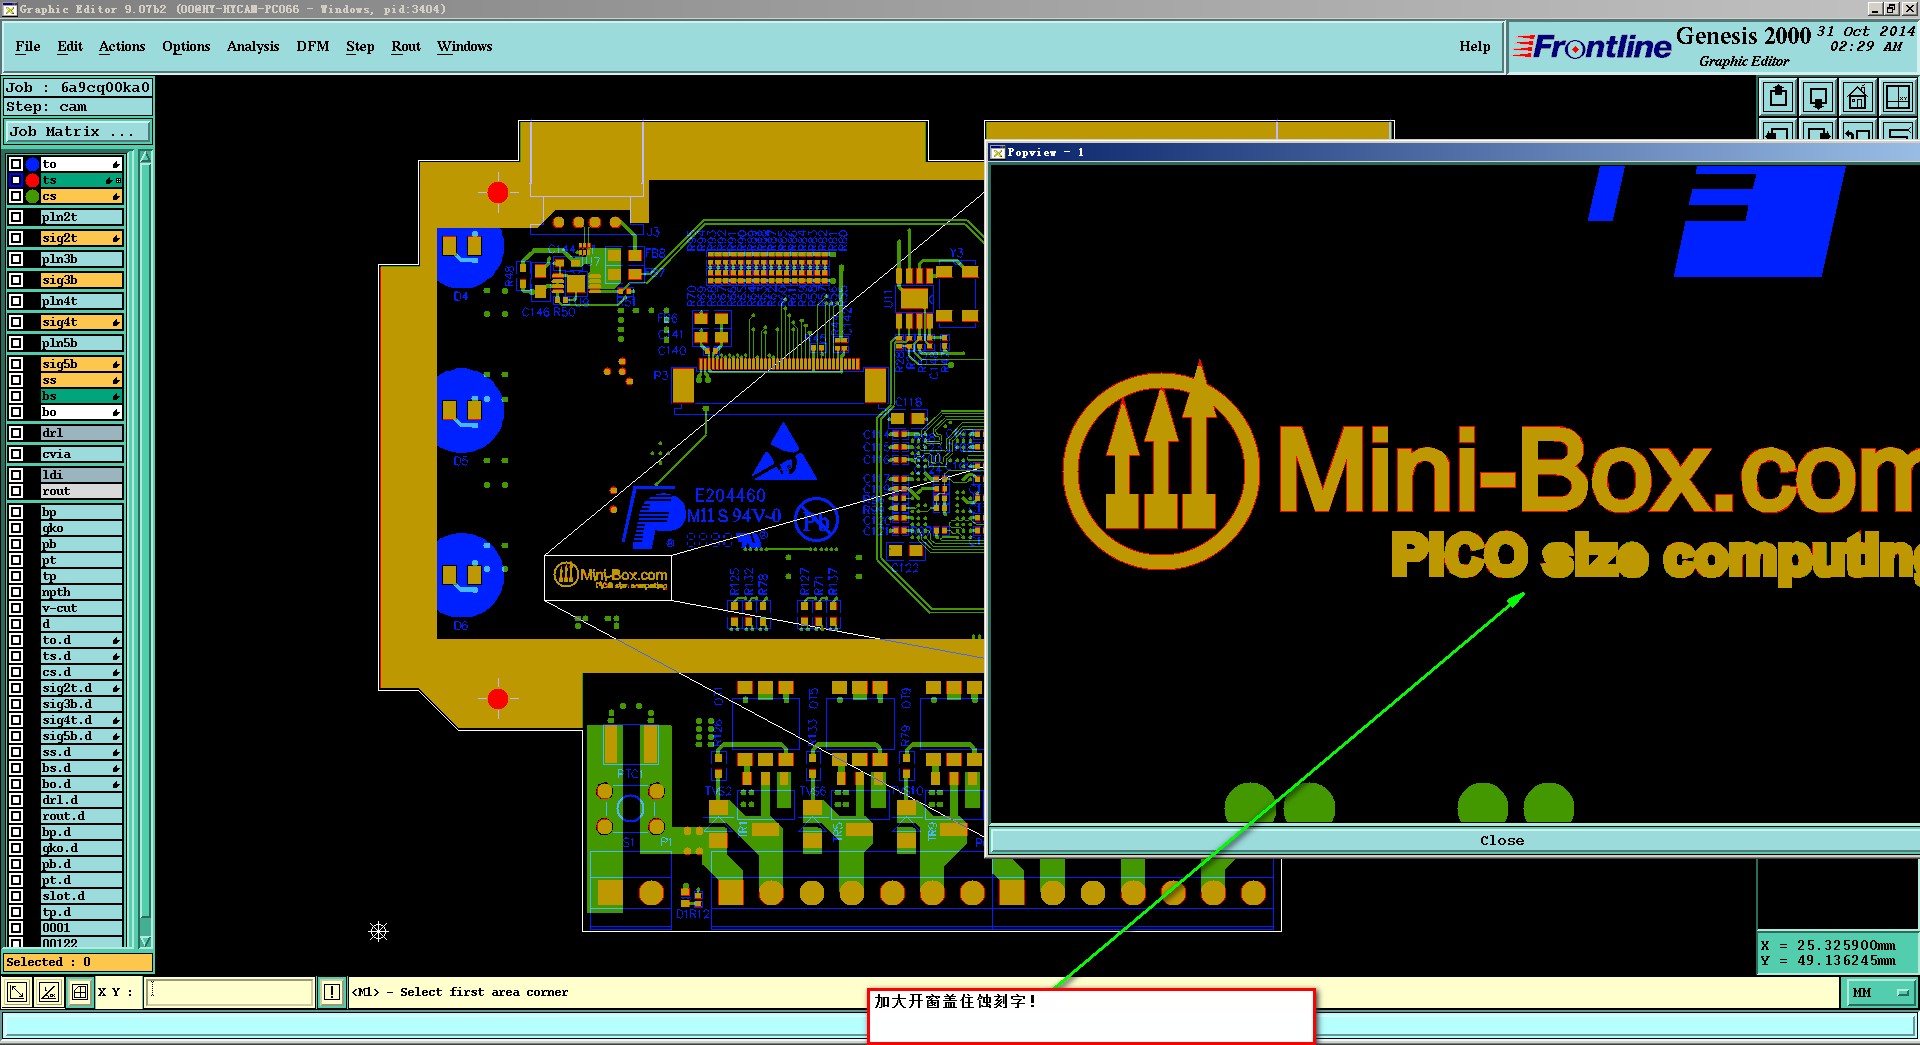Select the pln3b layer name
The width and height of the screenshot is (1920, 1045).
pyautogui.click(x=81, y=259)
